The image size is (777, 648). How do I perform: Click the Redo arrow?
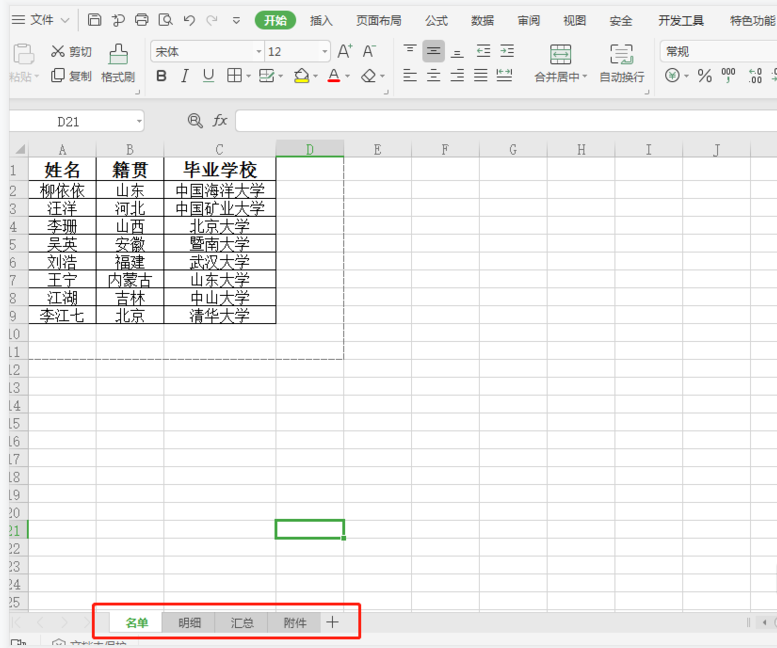click(x=212, y=20)
